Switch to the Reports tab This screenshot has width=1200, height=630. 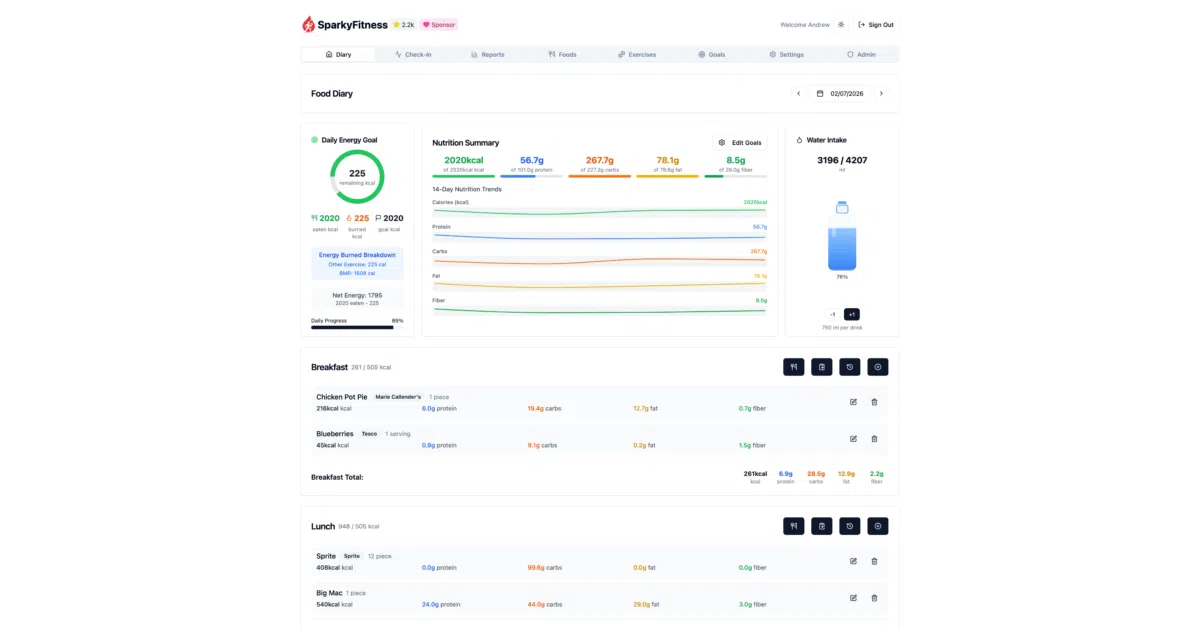pyautogui.click(x=487, y=54)
